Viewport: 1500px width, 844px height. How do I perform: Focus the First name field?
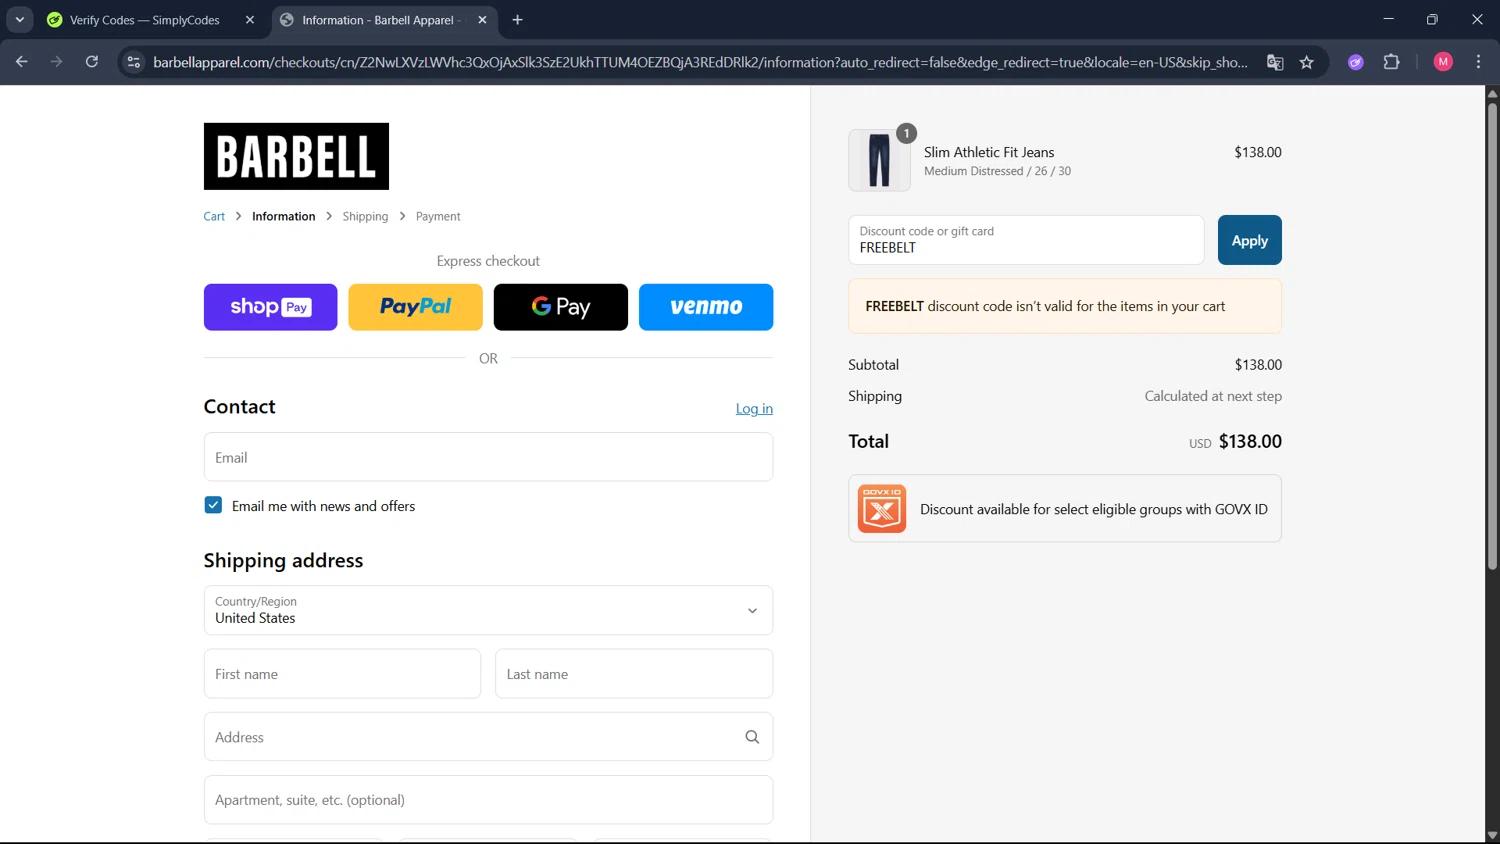point(342,674)
